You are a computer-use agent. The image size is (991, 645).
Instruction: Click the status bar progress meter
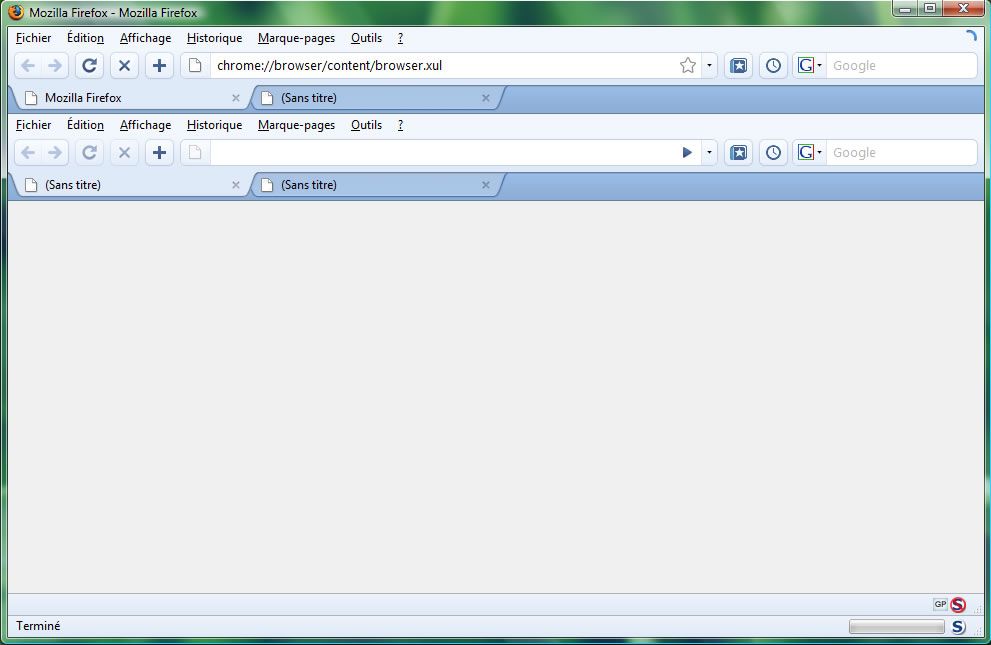(896, 627)
